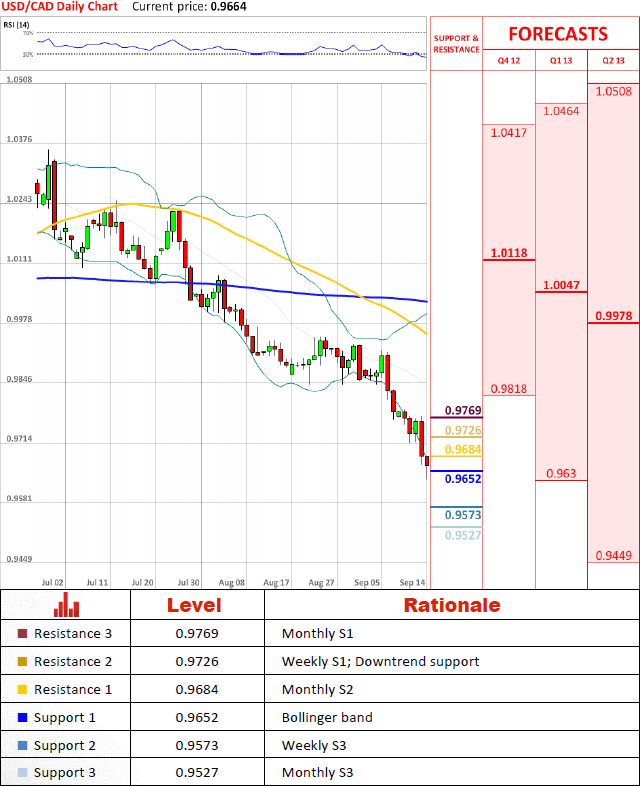Select the Level column header in table
The height and width of the screenshot is (786, 640).
coord(194,605)
